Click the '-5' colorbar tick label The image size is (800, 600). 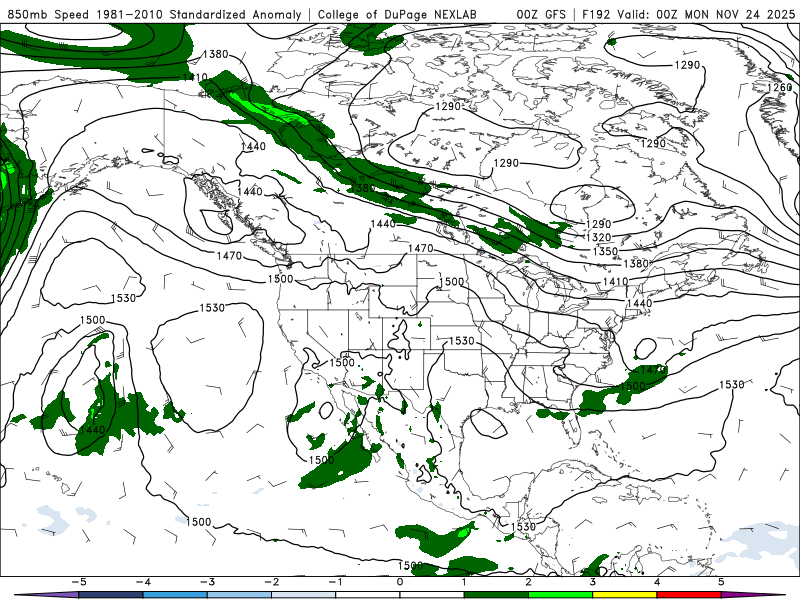point(79,582)
